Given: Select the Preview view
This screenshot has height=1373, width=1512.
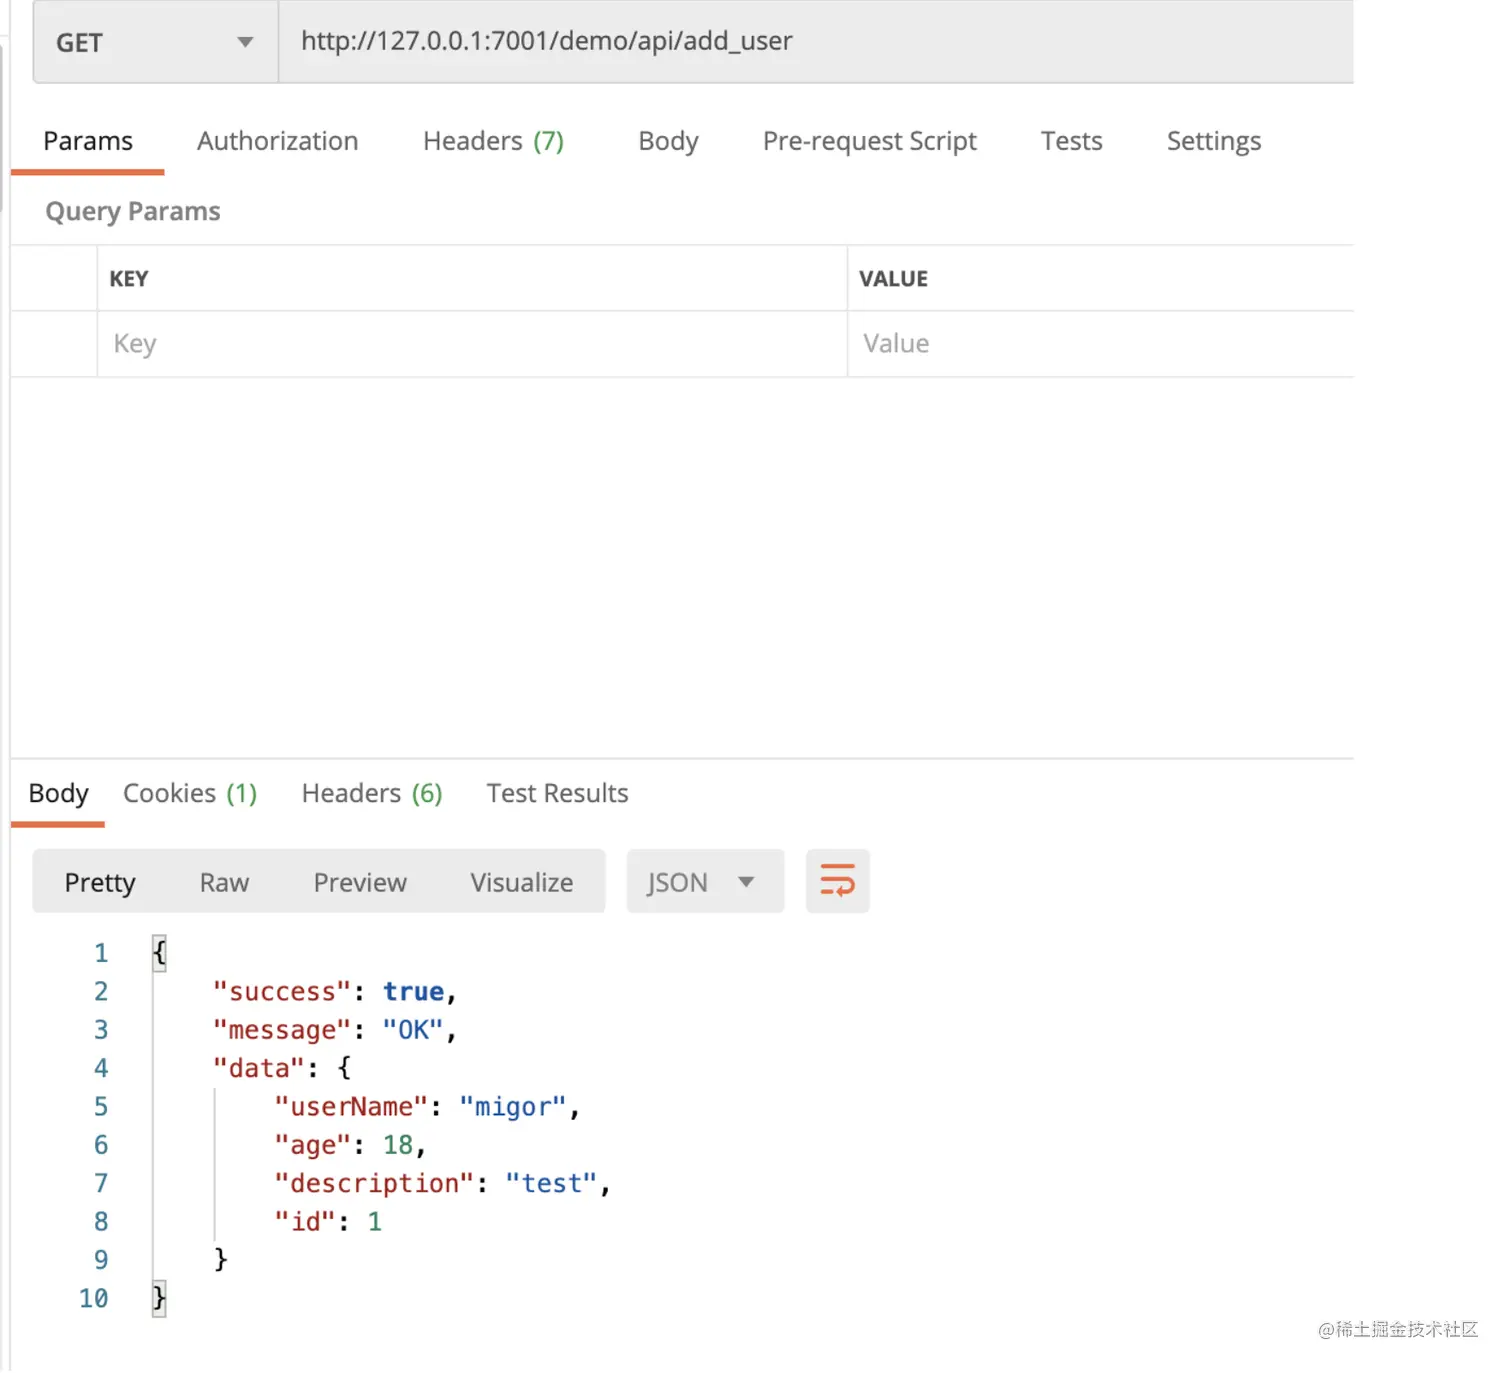Looking at the screenshot, I should point(360,882).
